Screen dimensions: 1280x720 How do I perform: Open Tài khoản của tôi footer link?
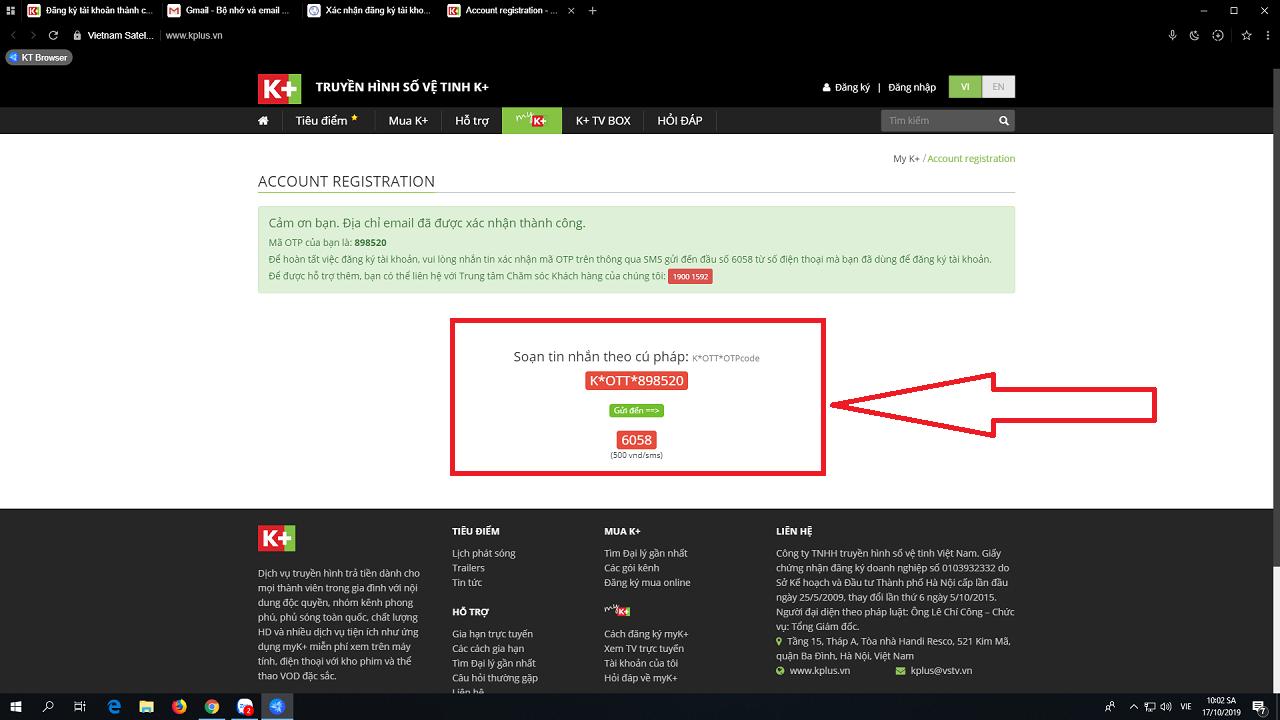pyautogui.click(x=641, y=663)
